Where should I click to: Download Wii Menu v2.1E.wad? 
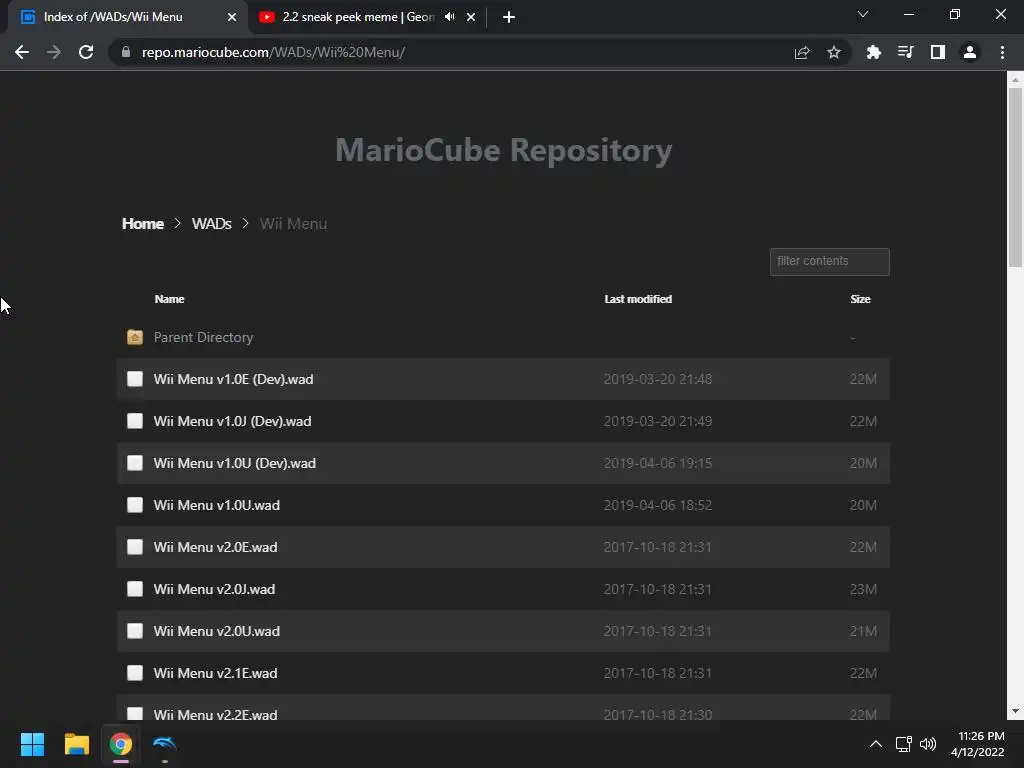[x=216, y=673]
